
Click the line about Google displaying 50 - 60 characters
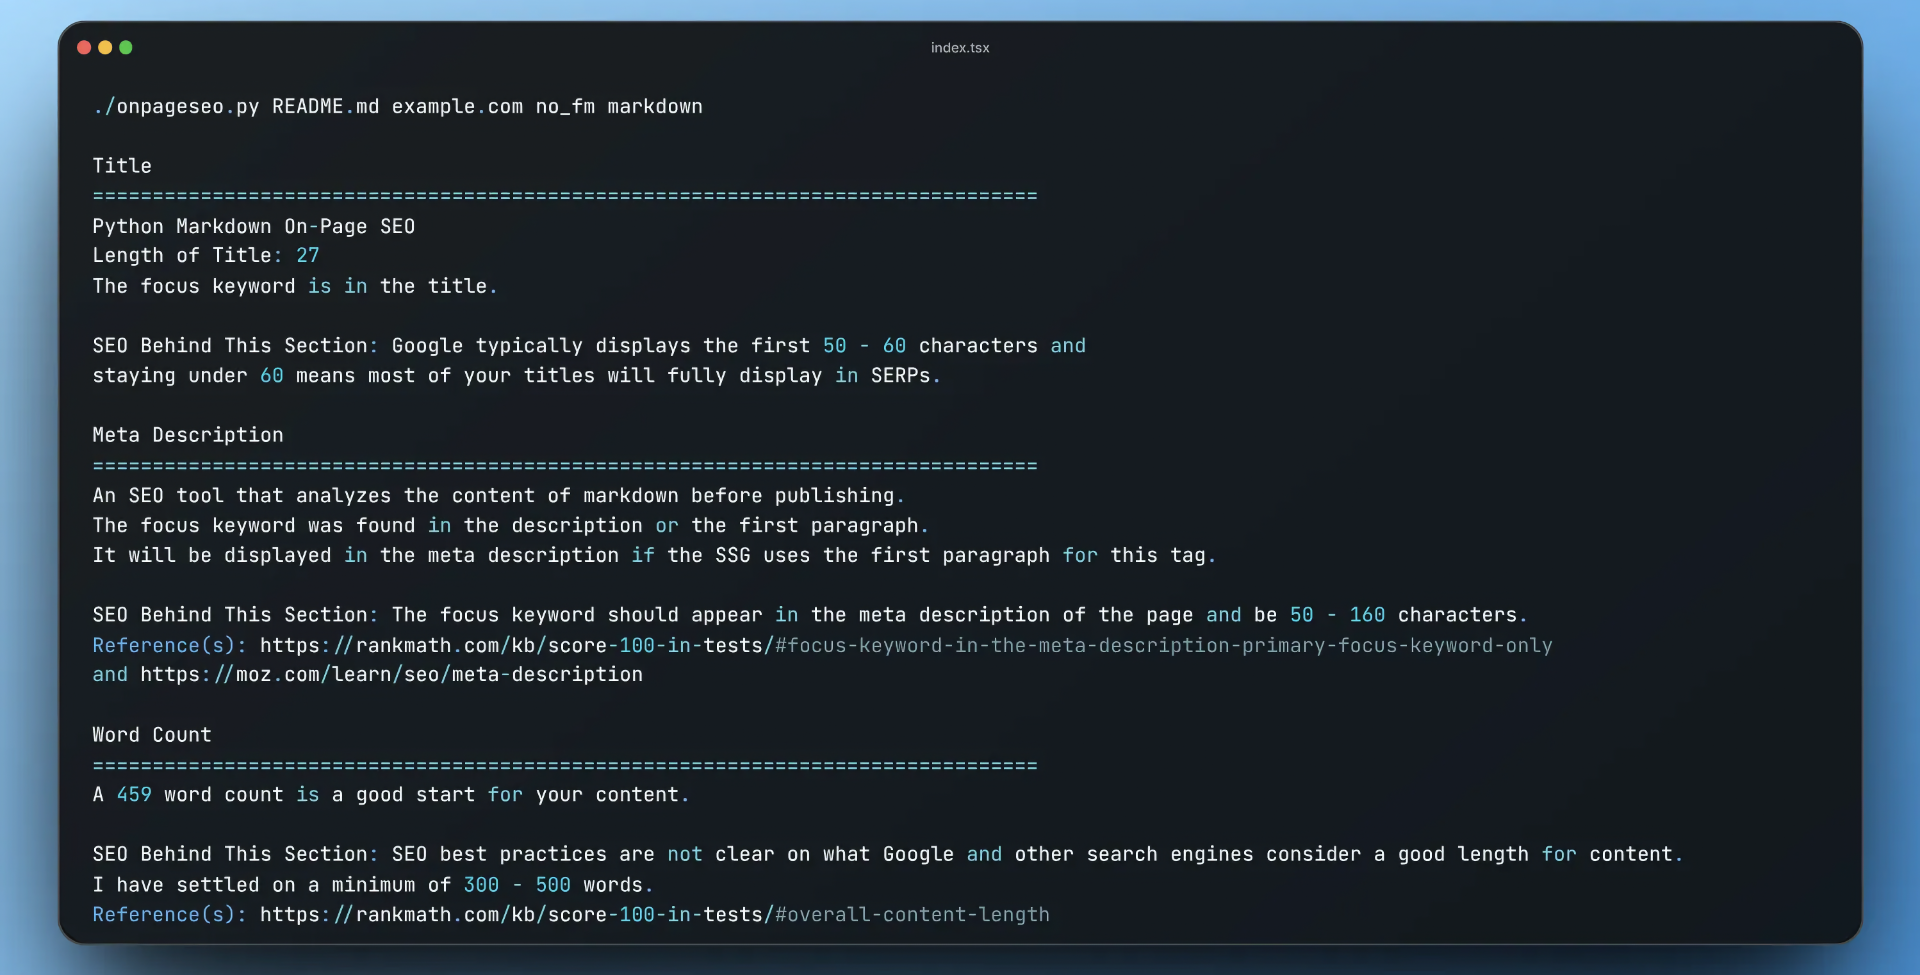[589, 346]
